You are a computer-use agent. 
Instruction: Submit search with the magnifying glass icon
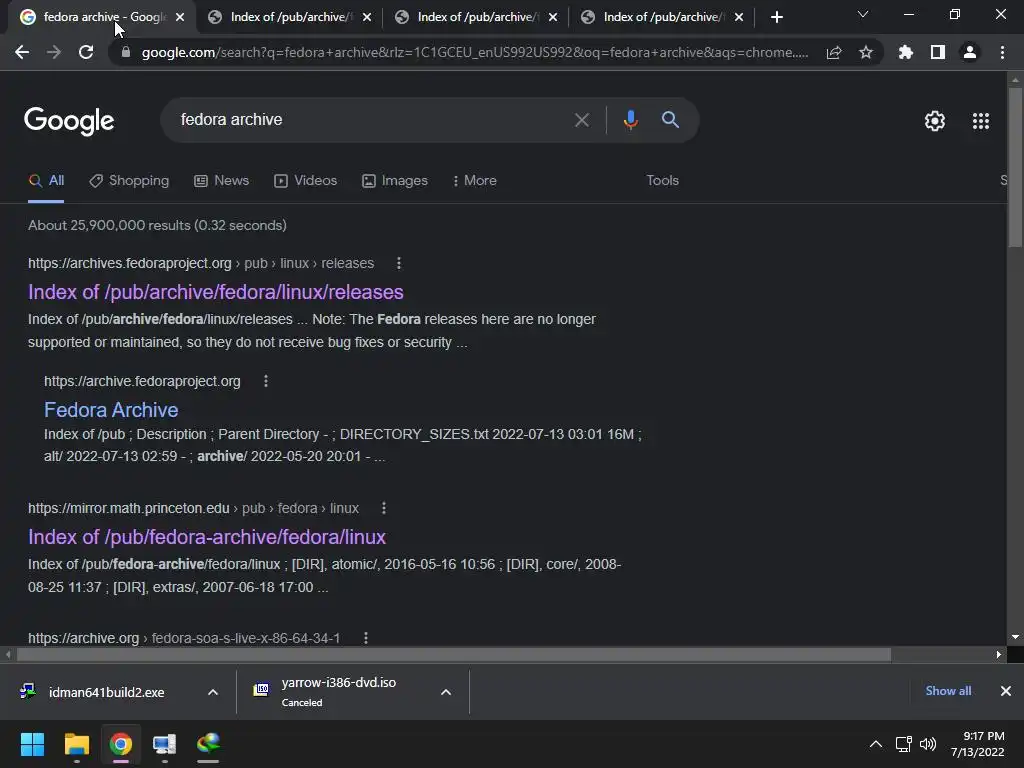(670, 120)
